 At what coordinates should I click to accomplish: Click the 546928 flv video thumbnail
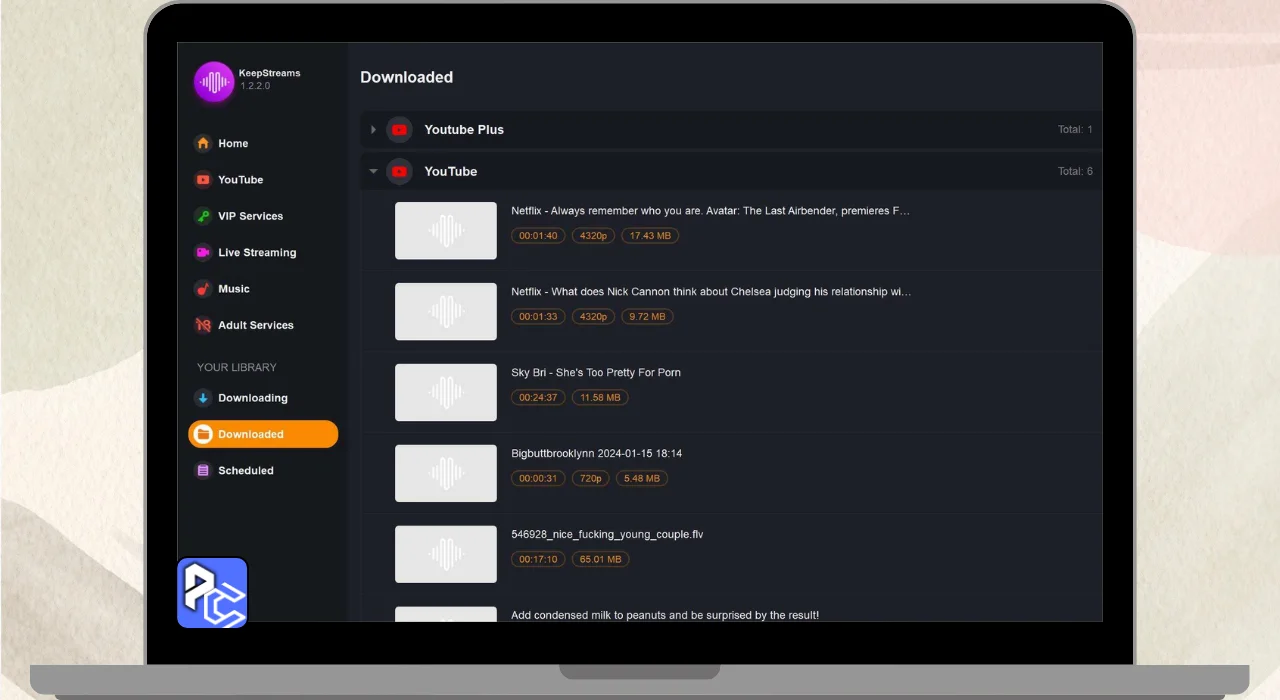point(446,554)
